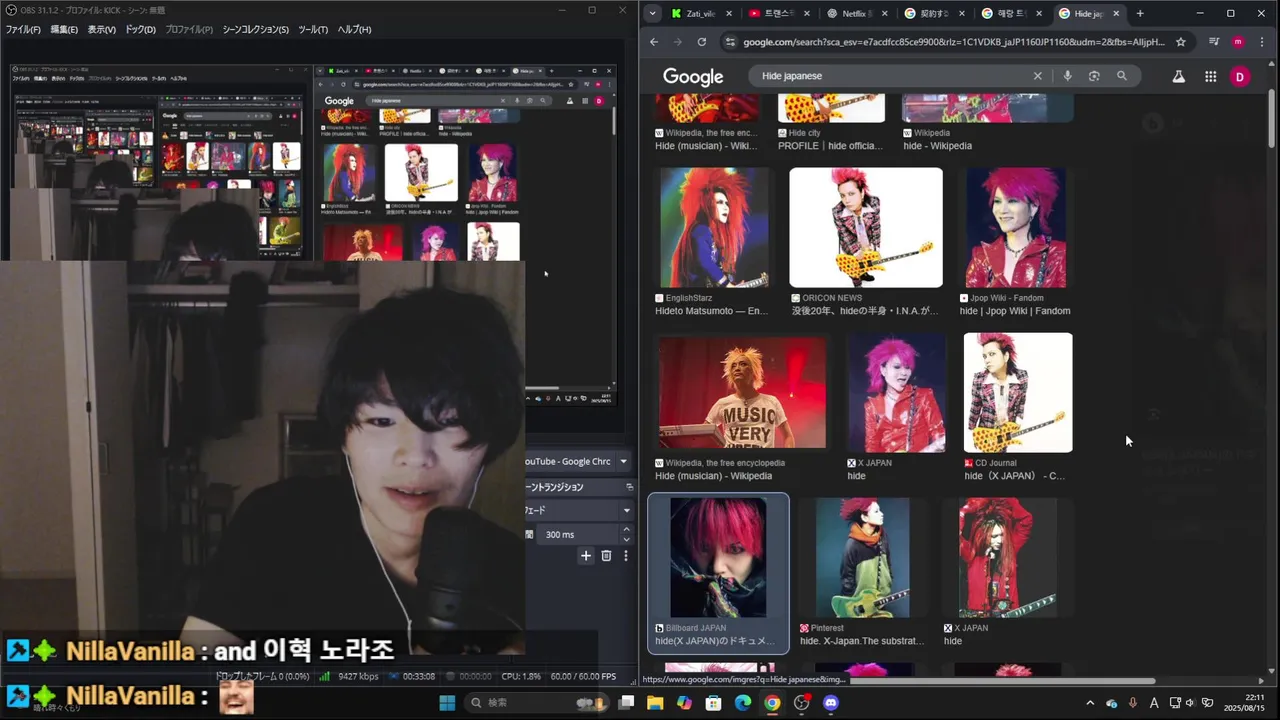Screen dimensions: 1280x720
Task: Open Copilot from the taskbar
Action: (x=684, y=703)
